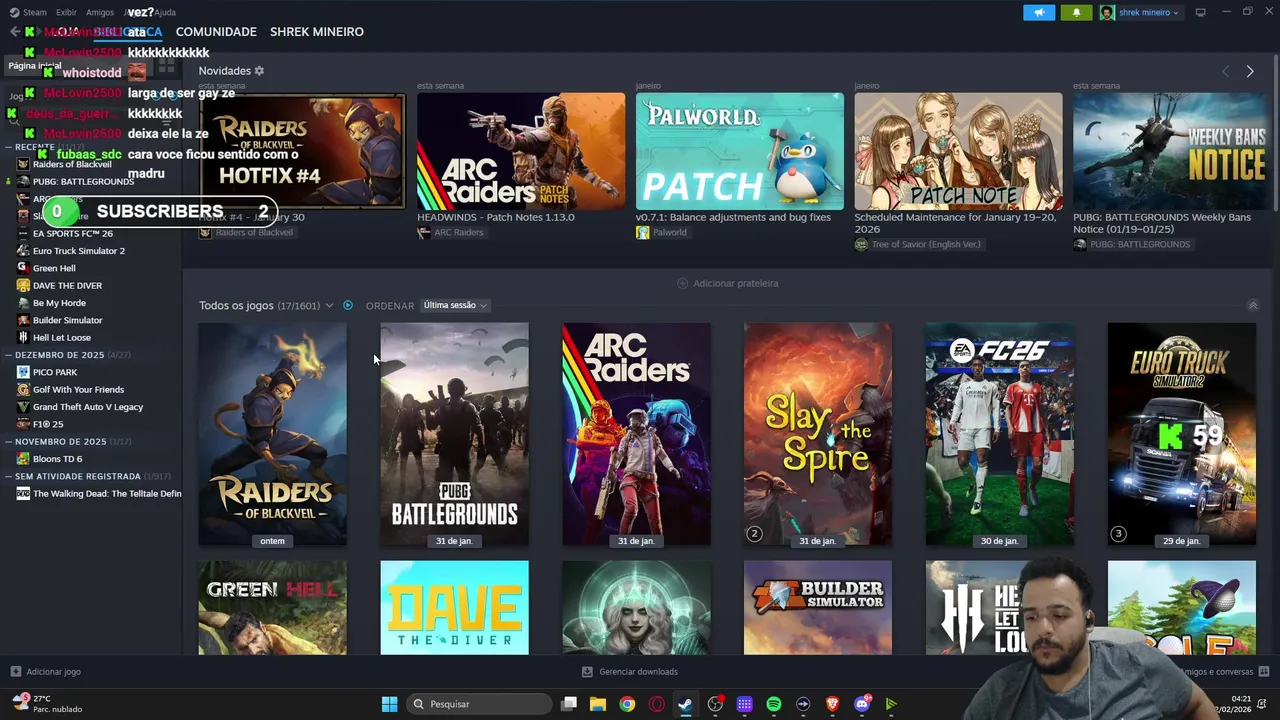1280x720 pixels.
Task: Select The Walking Dead Telltale entry
Action: point(99,494)
